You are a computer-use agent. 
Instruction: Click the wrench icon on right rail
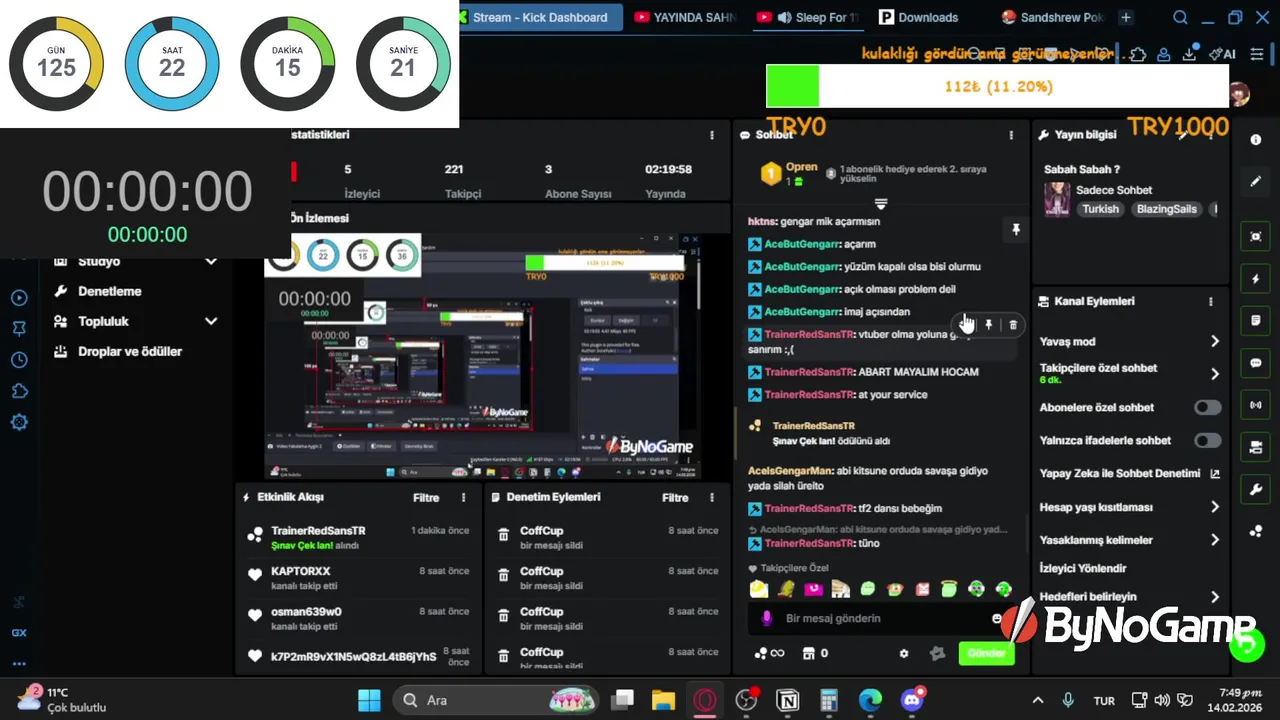(x=1256, y=489)
